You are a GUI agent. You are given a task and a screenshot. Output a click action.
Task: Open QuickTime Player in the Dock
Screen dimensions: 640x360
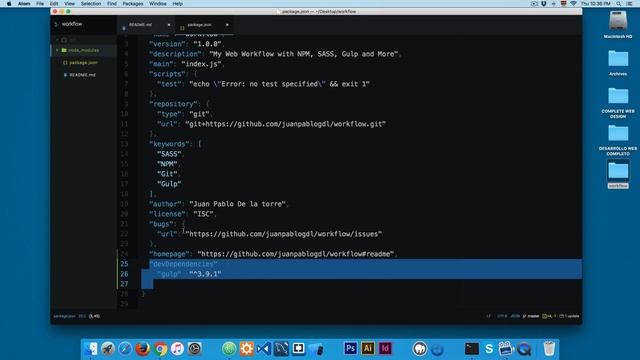coord(524,349)
